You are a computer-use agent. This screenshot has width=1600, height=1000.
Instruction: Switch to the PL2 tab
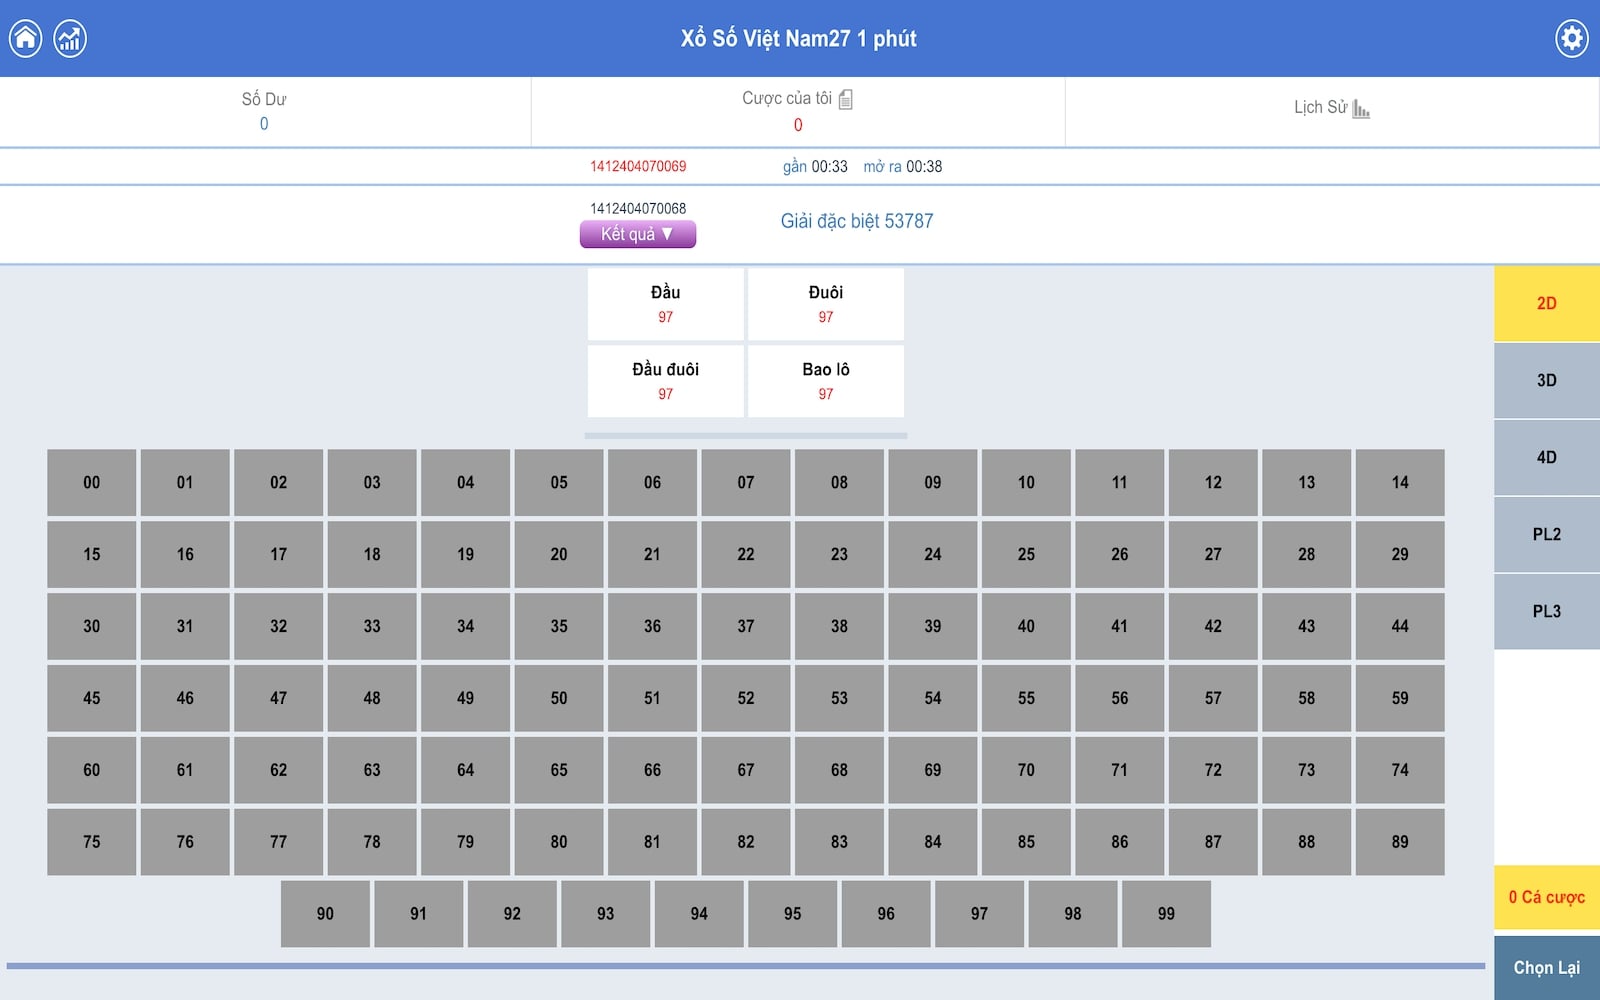coord(1547,535)
